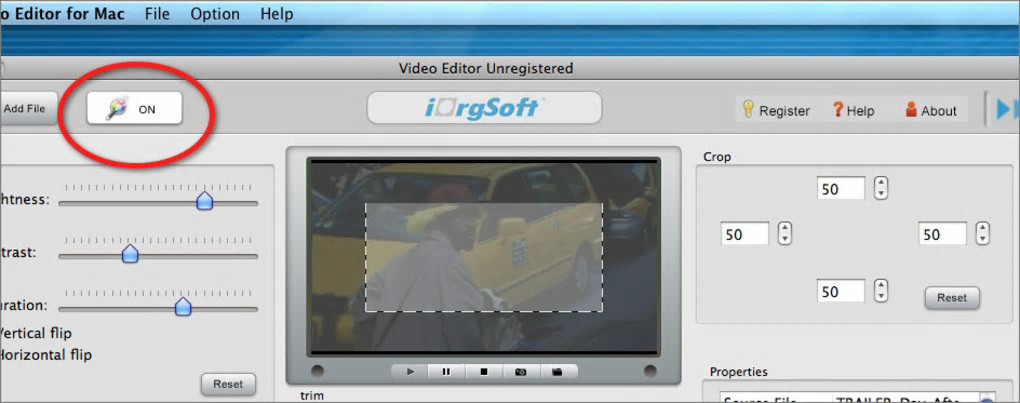Click the top crop value field
The width and height of the screenshot is (1020, 403).
click(841, 189)
